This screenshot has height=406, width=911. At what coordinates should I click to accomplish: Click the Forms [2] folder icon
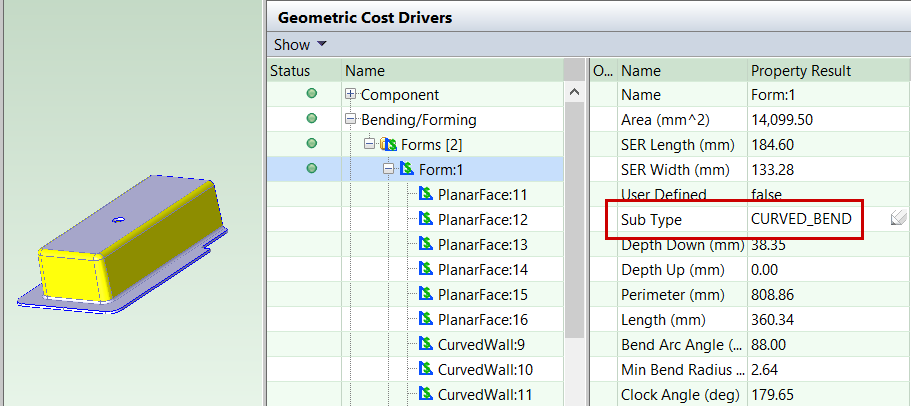pos(388,144)
